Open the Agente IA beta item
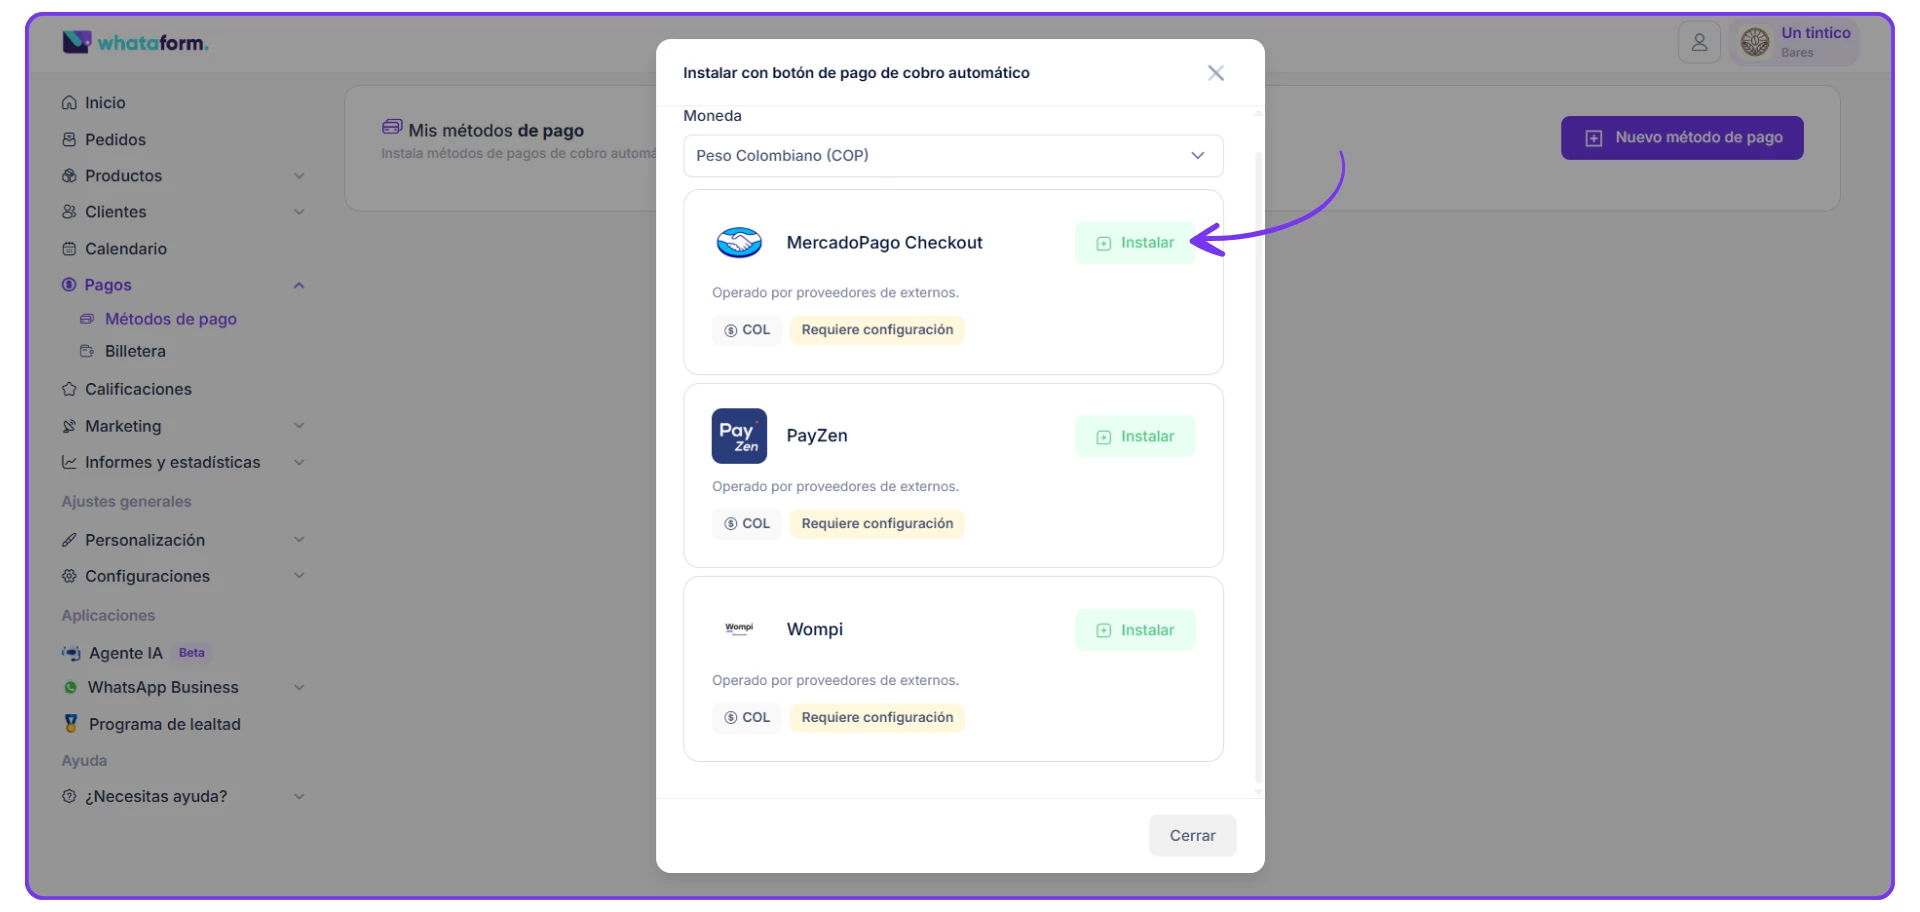Screen dimensions: 1920x912 pos(126,653)
